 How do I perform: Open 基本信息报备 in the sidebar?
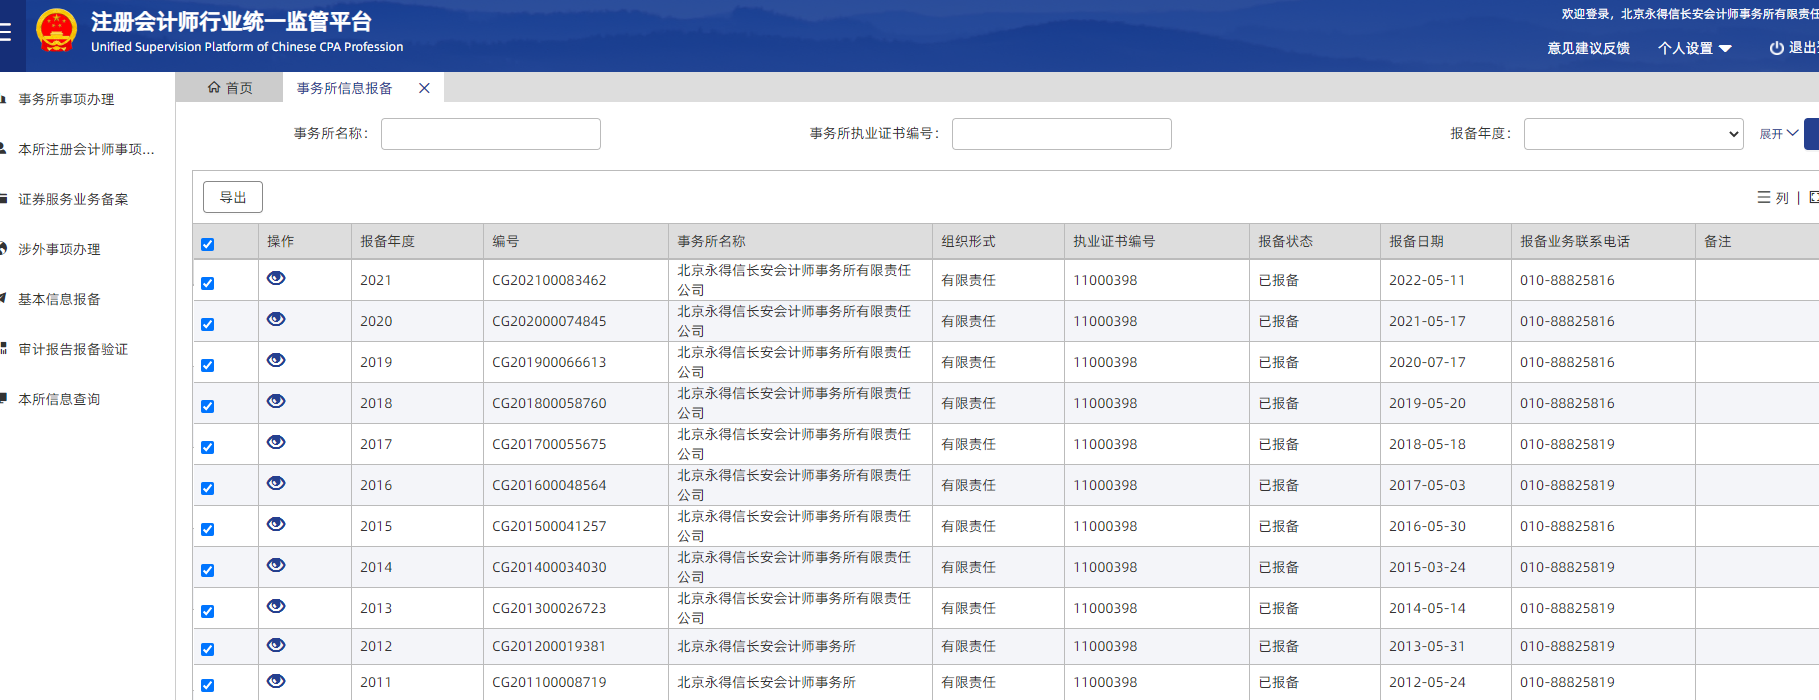point(59,299)
